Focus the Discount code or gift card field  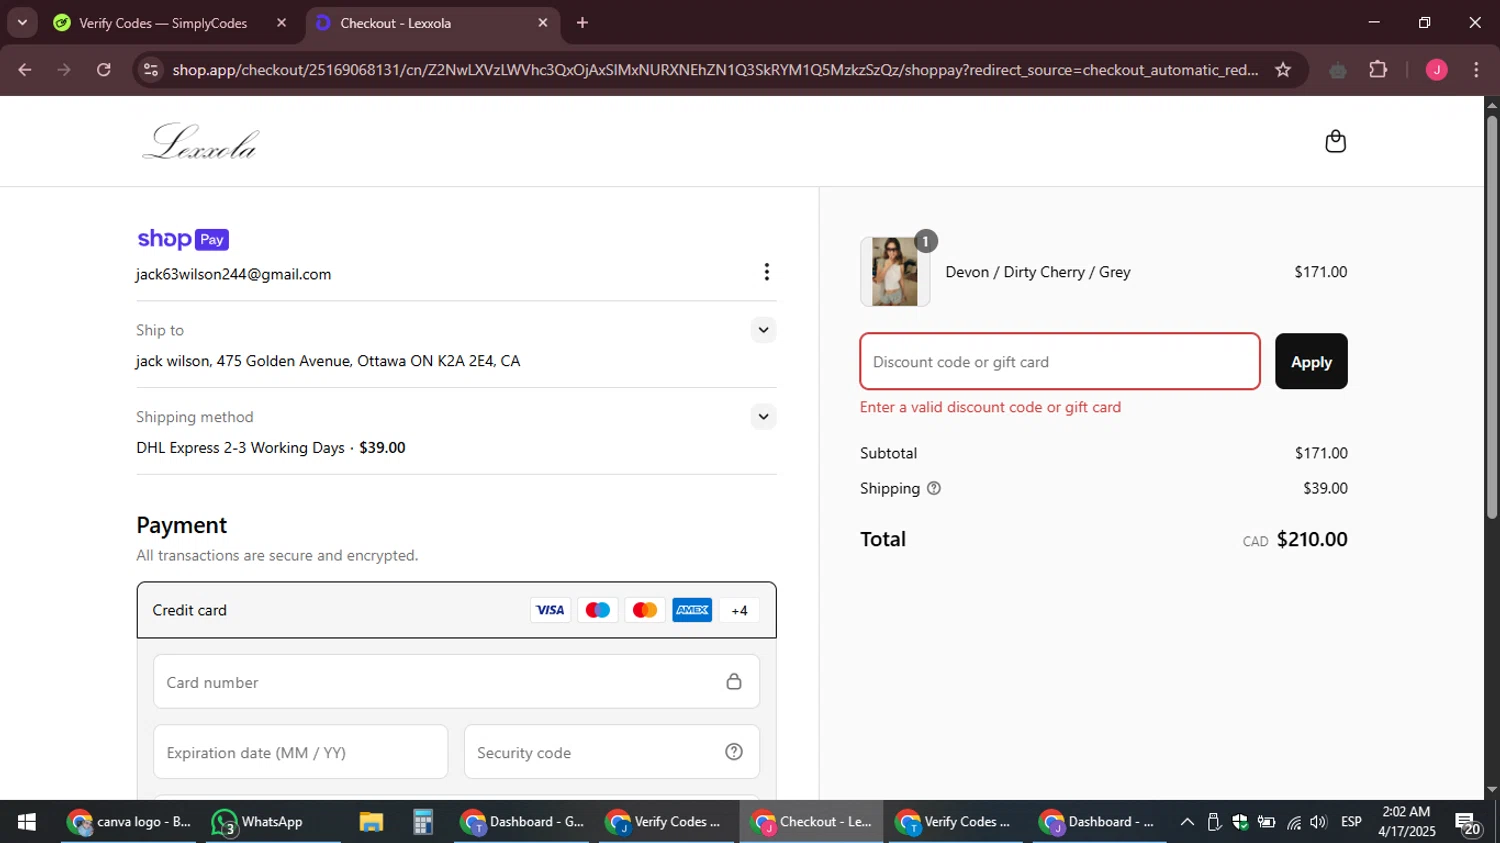pos(1060,361)
